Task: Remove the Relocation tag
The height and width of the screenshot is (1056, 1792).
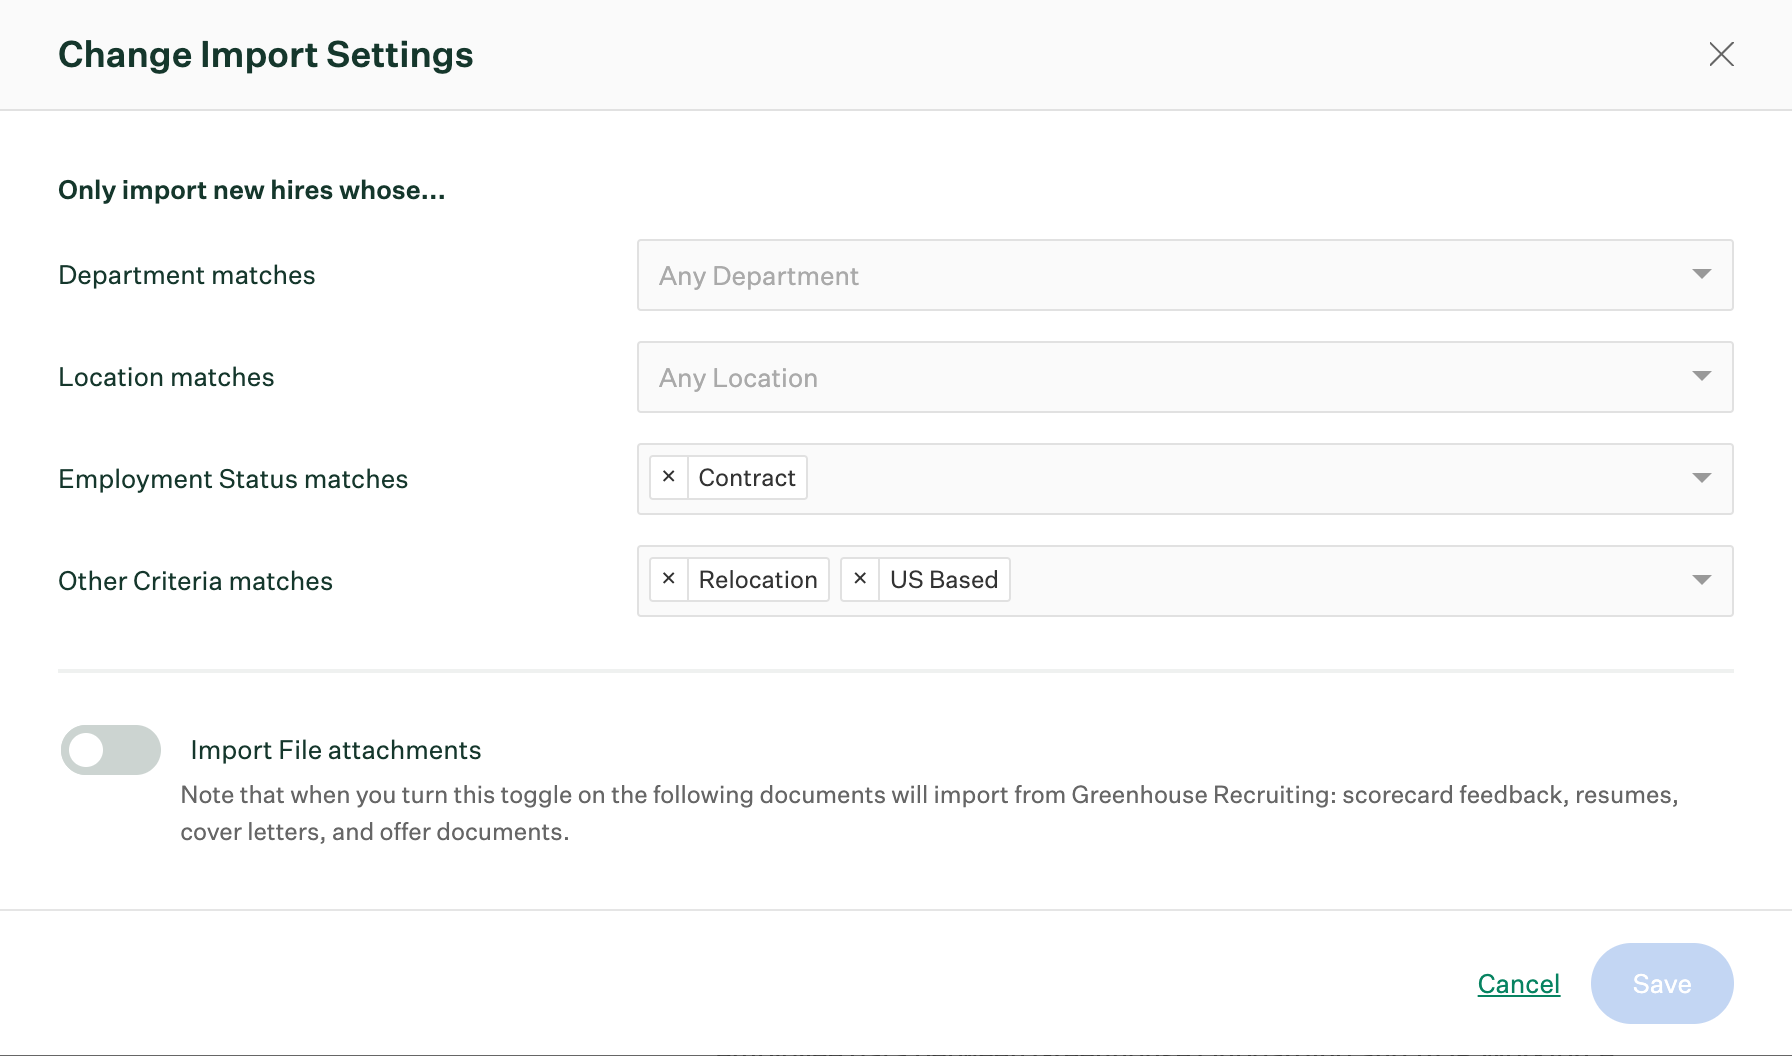Action: click(669, 579)
